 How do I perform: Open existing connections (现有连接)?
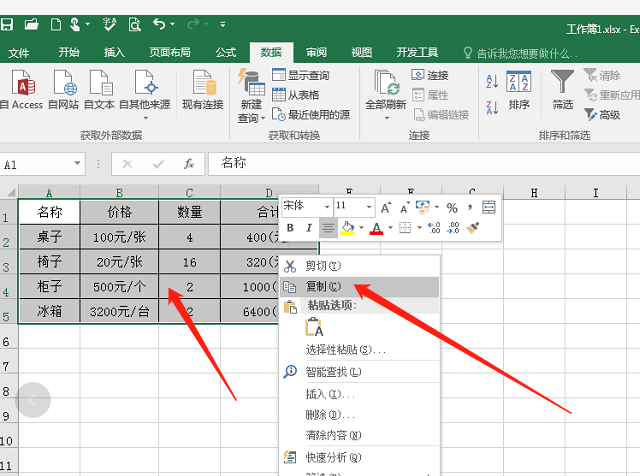(203, 90)
